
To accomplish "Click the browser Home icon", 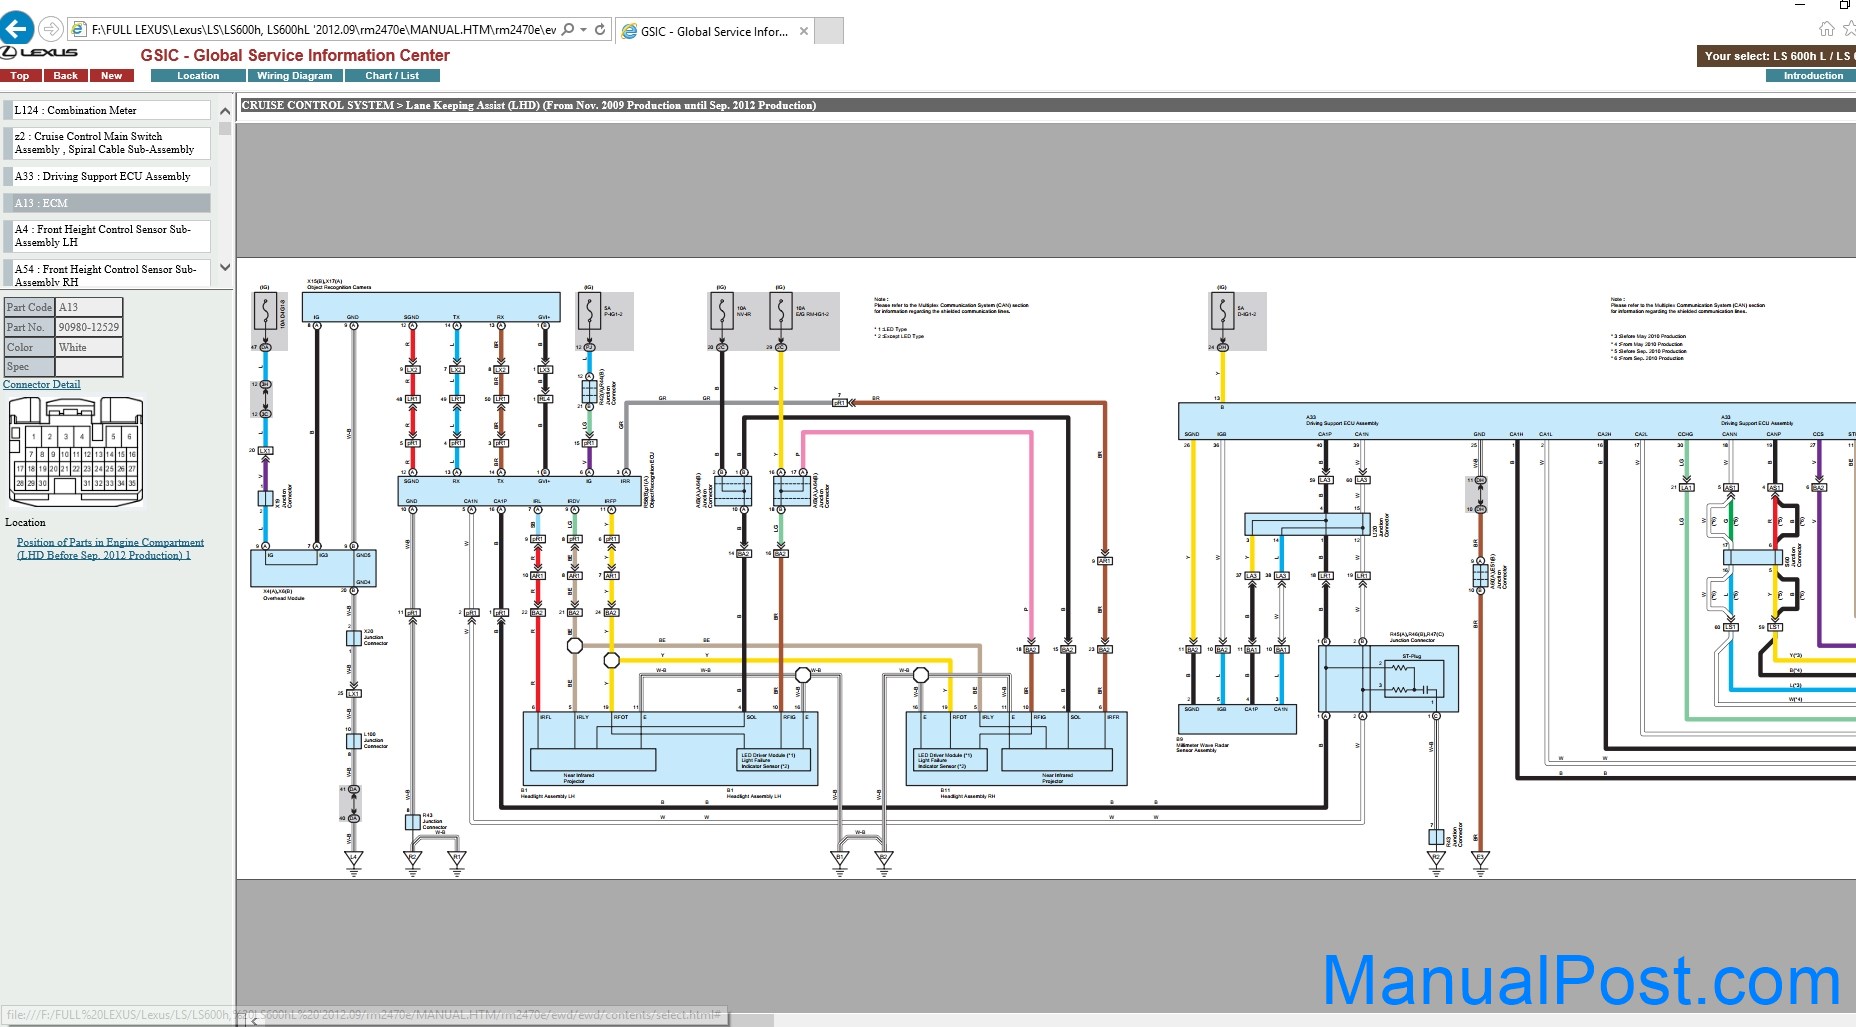I will coord(1826,29).
